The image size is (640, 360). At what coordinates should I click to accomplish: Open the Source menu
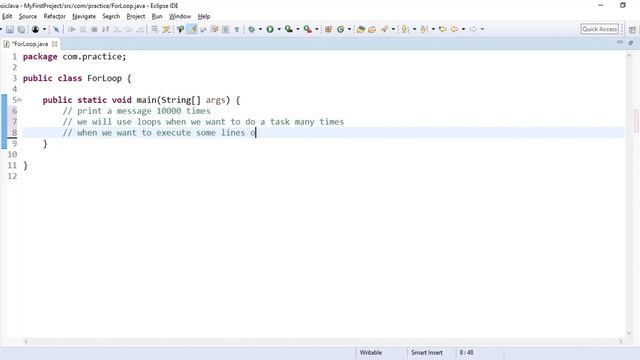(x=28, y=16)
